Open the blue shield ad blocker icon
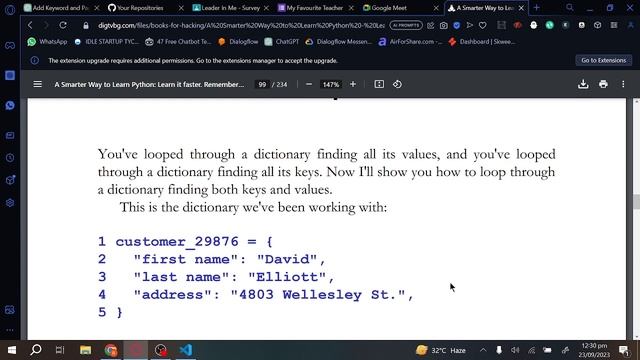640x360 pixels. (x=457, y=25)
